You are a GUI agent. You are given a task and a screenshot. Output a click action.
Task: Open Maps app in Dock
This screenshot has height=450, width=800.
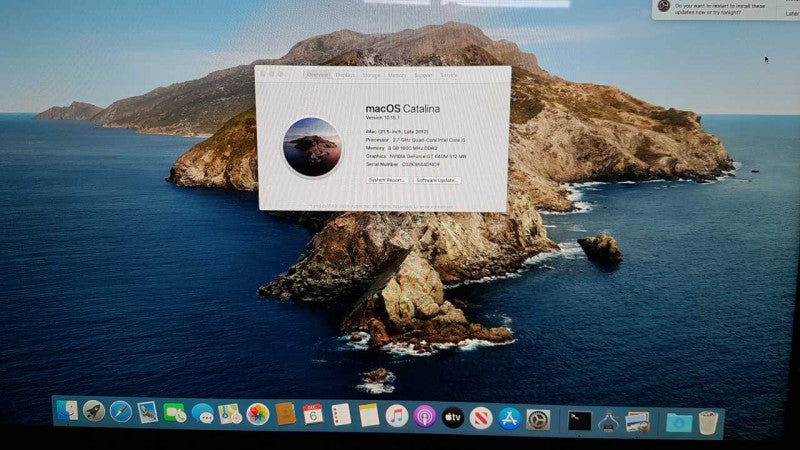pos(230,414)
